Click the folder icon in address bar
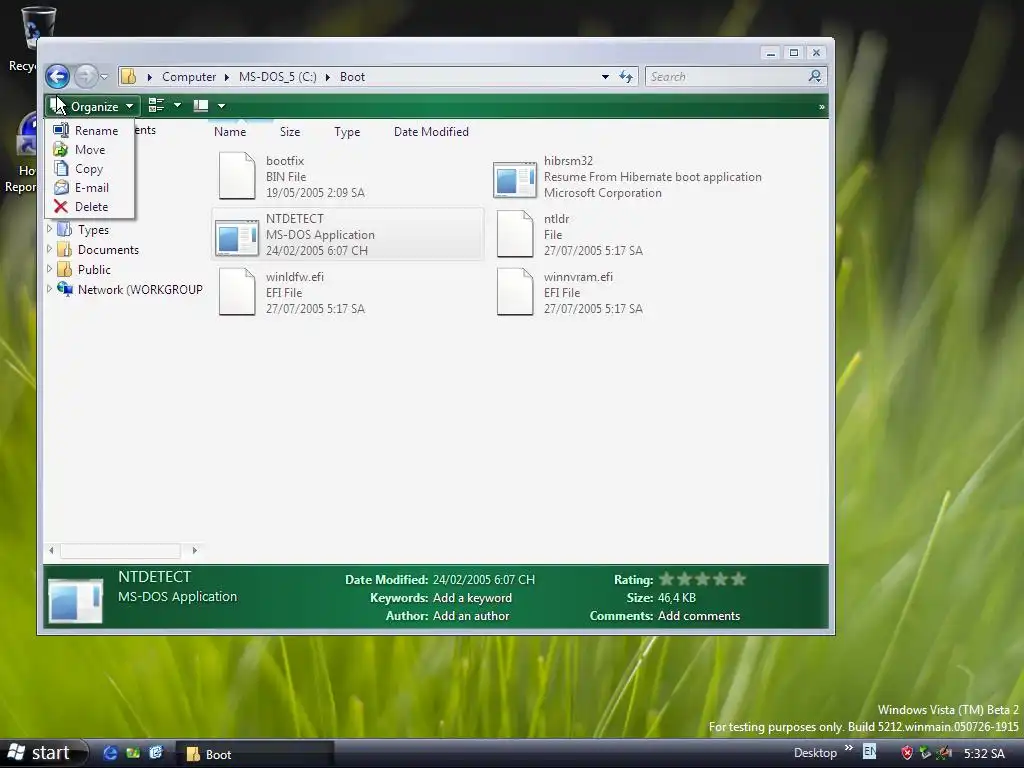The width and height of the screenshot is (1024, 768). [x=129, y=76]
